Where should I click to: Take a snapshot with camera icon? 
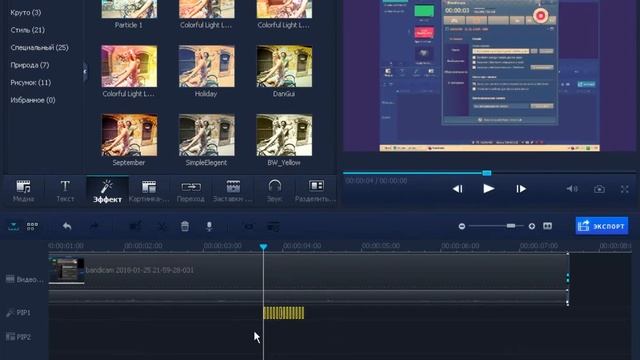599,189
